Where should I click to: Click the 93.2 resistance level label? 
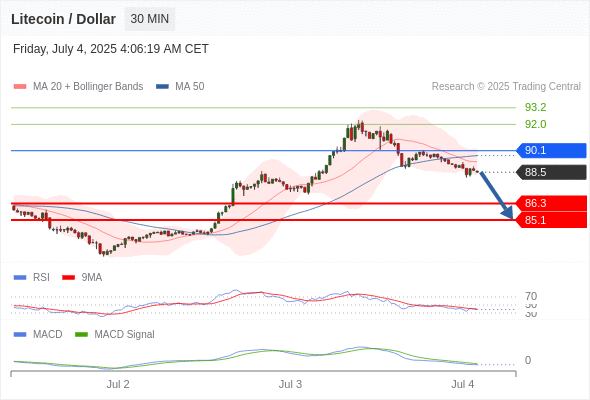535,107
